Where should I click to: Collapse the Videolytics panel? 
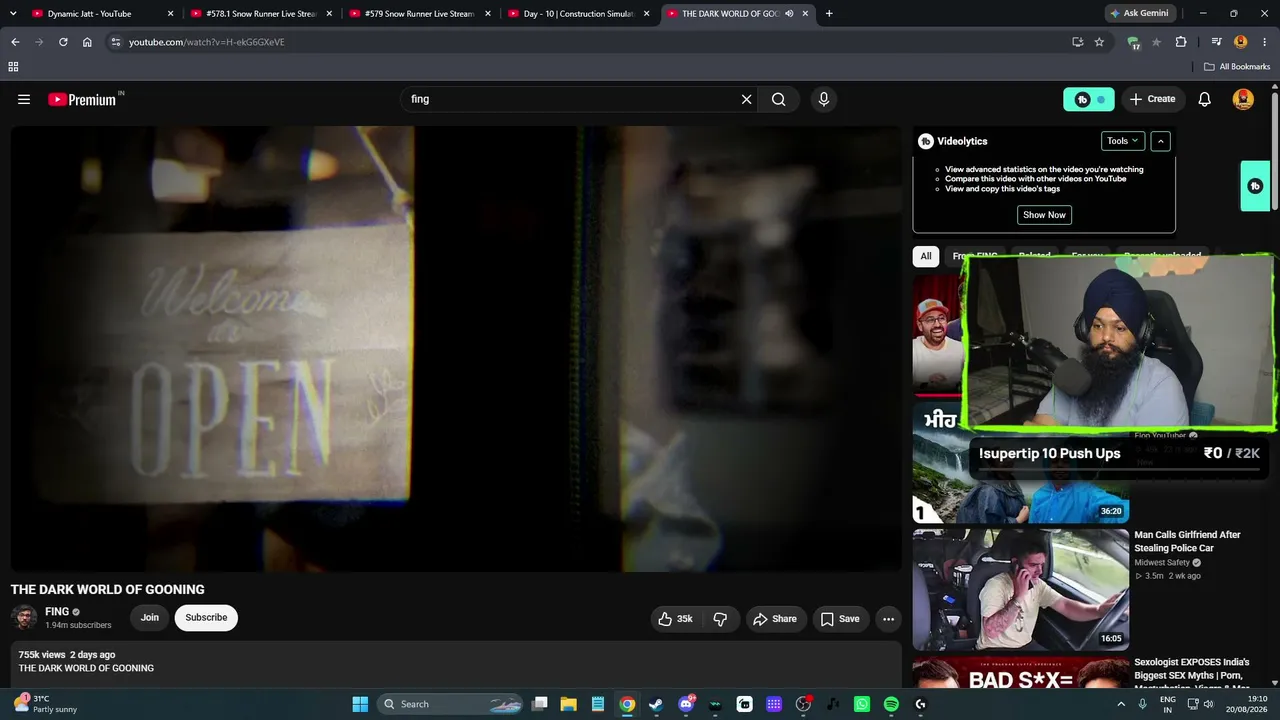1160,141
